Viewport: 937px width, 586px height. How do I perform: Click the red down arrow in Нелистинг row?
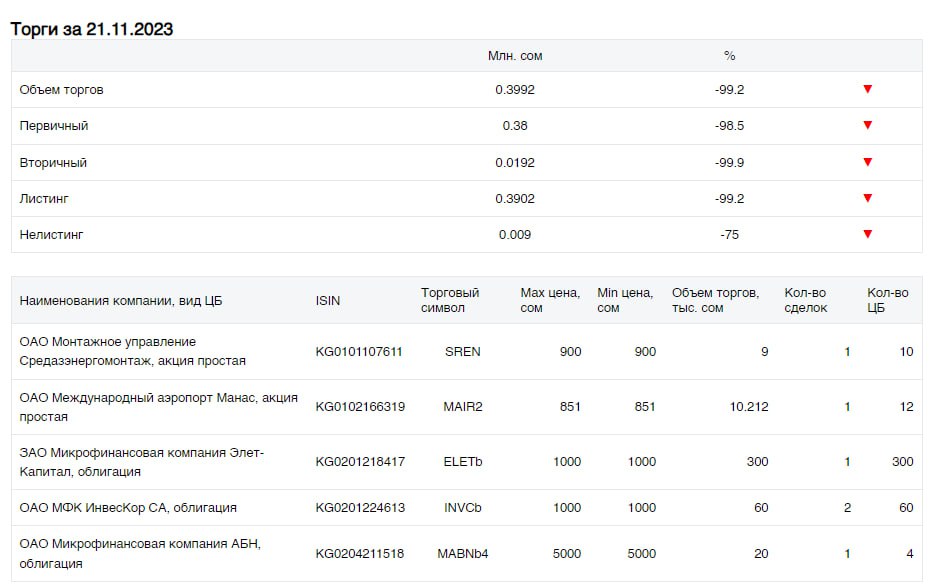[x=868, y=234]
